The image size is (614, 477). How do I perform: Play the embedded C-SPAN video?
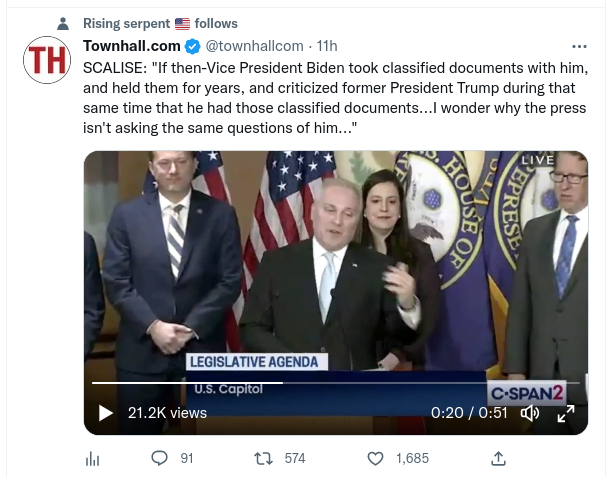[x=106, y=413]
